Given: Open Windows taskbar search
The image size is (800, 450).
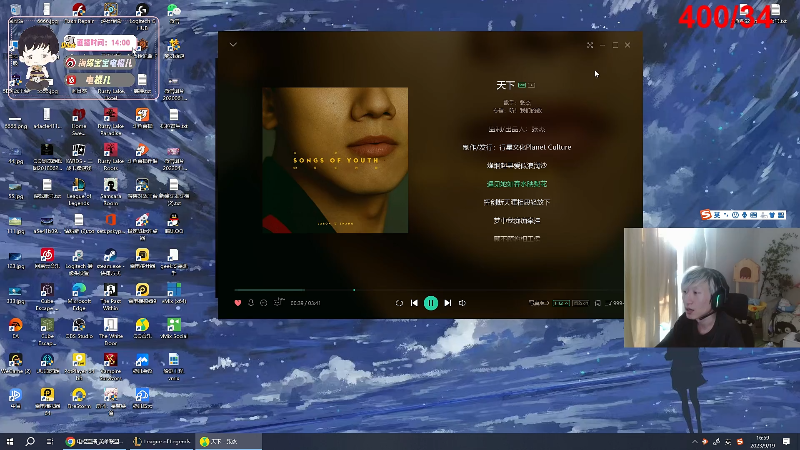Looking at the screenshot, I should [x=30, y=441].
